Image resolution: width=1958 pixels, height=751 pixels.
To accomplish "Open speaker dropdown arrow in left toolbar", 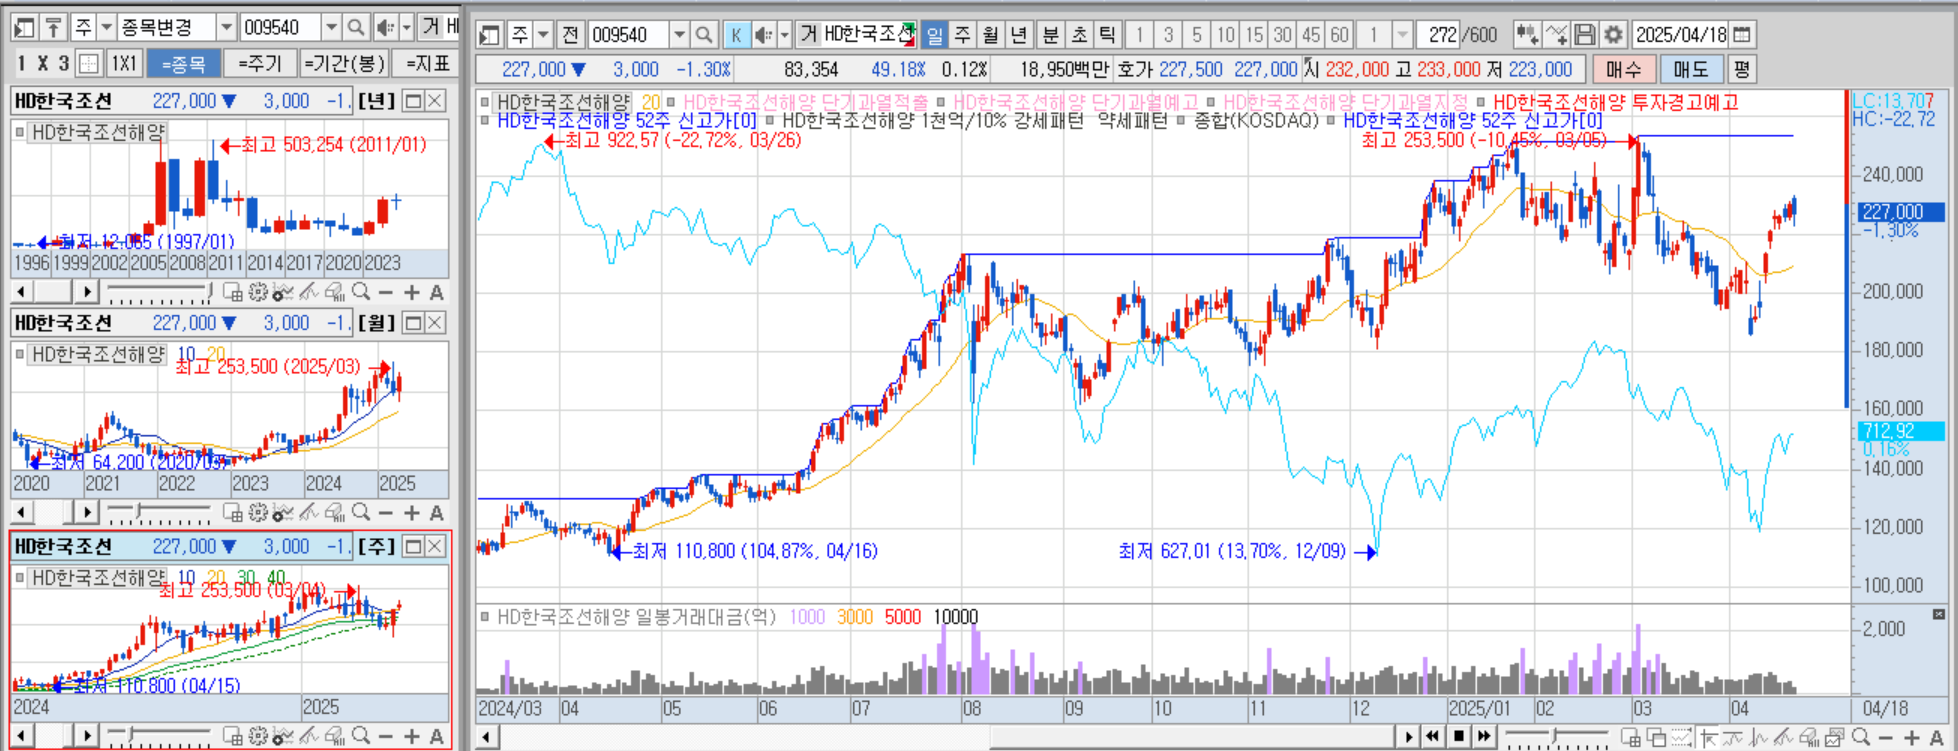I will pyautogui.click(x=406, y=27).
